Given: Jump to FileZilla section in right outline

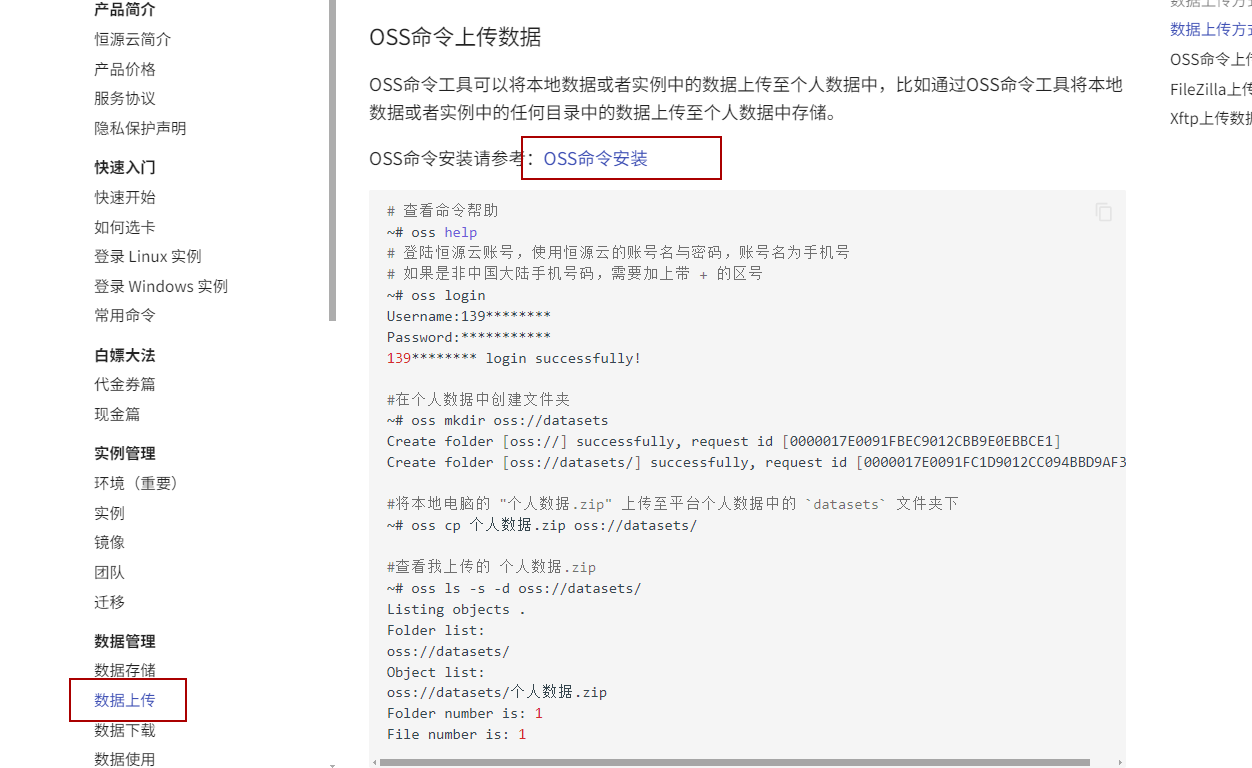Looking at the screenshot, I should tap(1211, 89).
